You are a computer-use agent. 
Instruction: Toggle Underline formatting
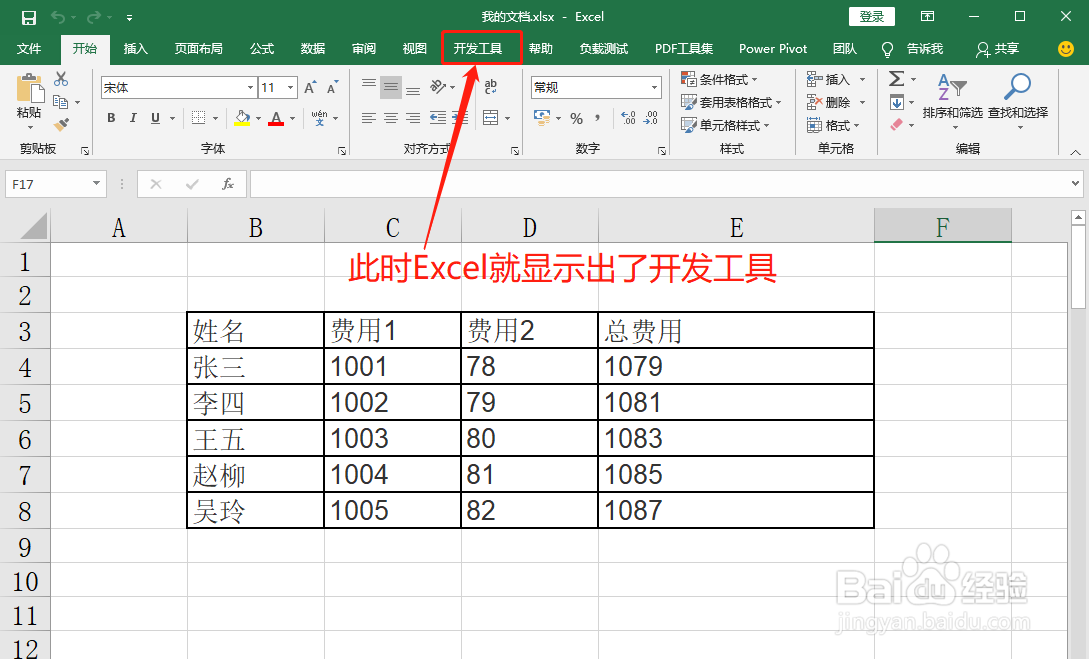point(155,118)
